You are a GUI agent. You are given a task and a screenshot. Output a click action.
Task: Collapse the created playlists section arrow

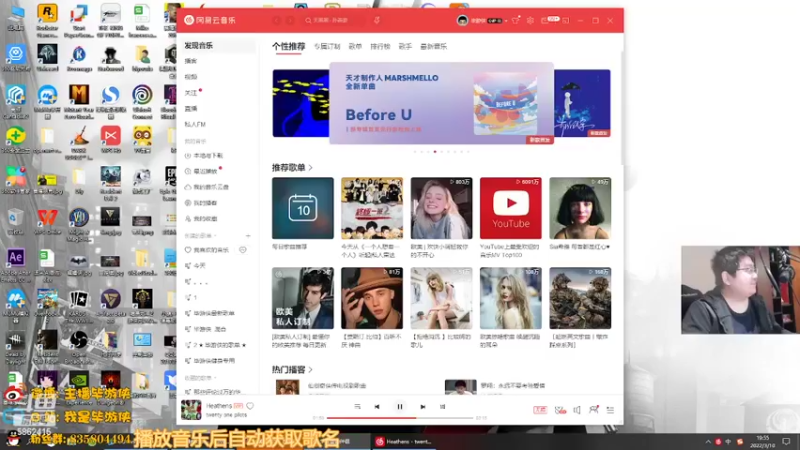click(215, 236)
